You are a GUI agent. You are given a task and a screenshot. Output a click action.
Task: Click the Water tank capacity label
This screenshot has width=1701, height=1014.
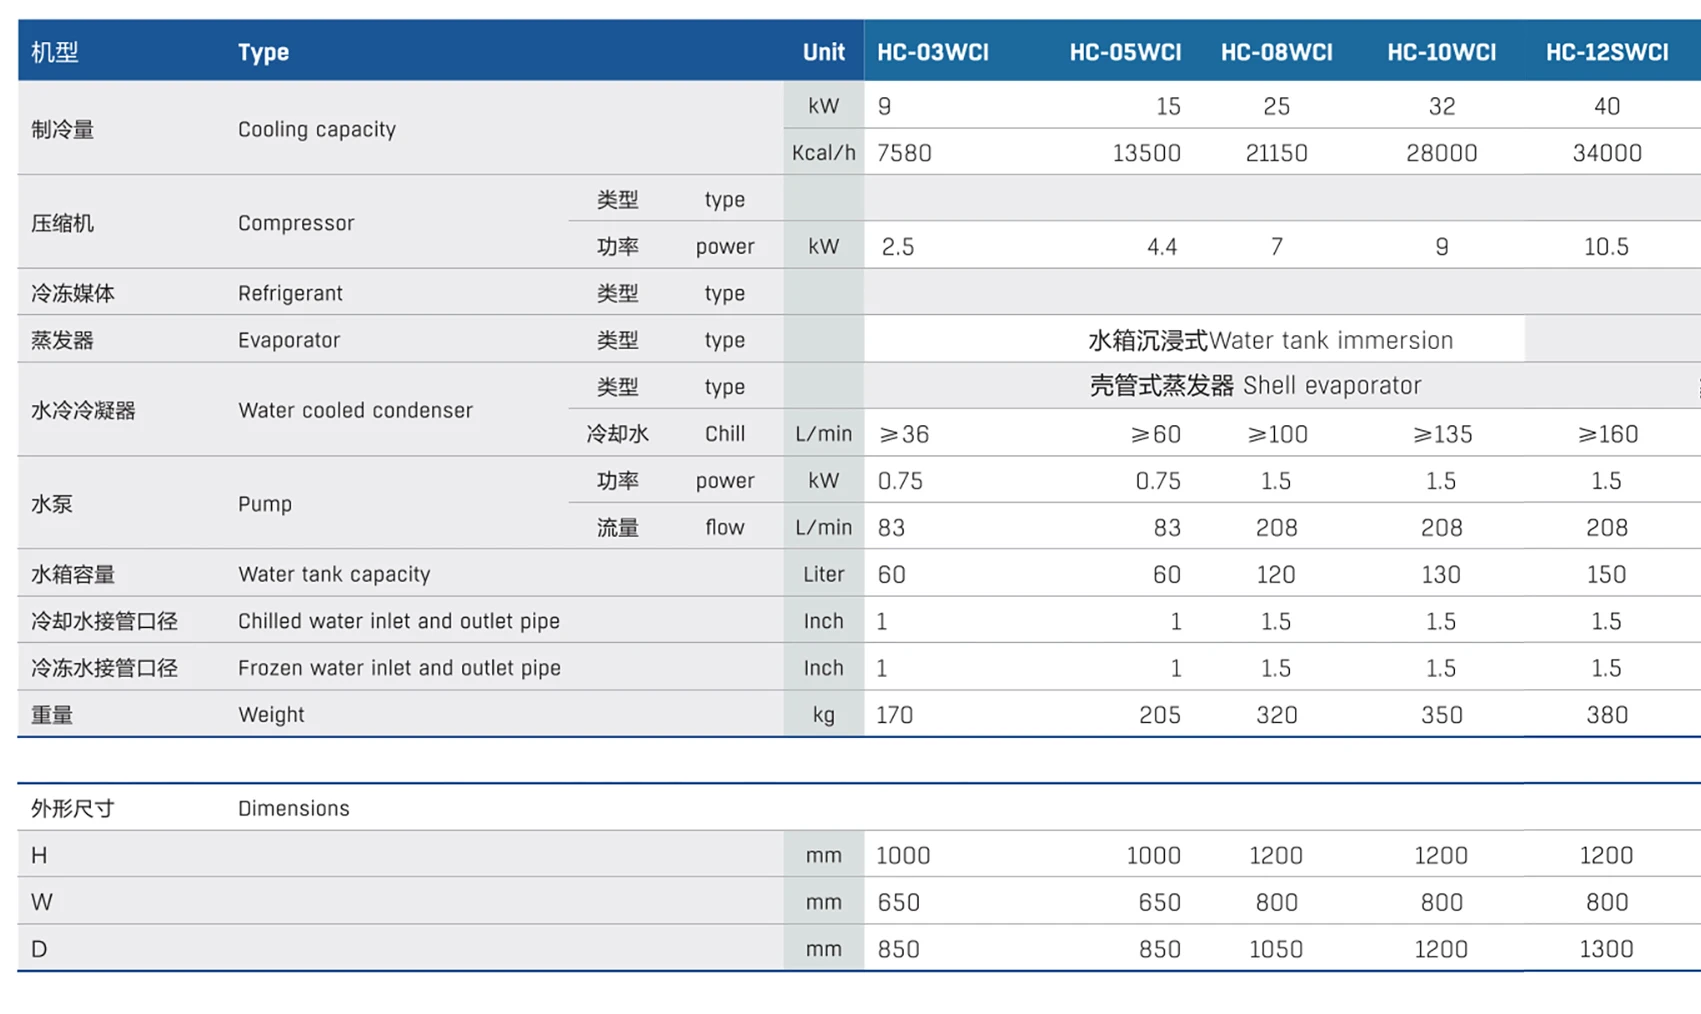point(334,575)
